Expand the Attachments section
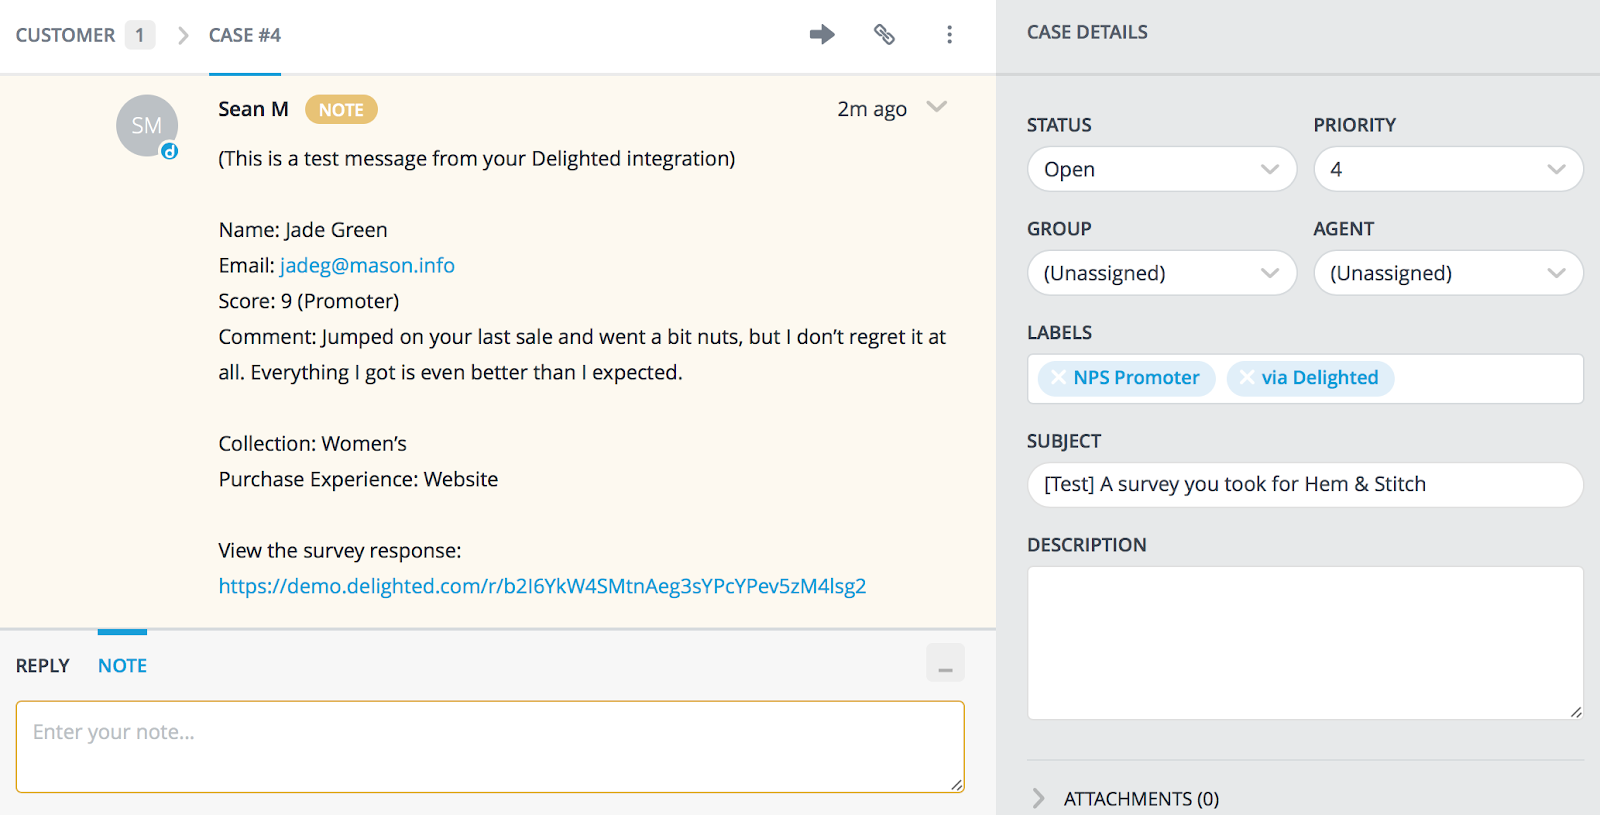 click(1039, 798)
